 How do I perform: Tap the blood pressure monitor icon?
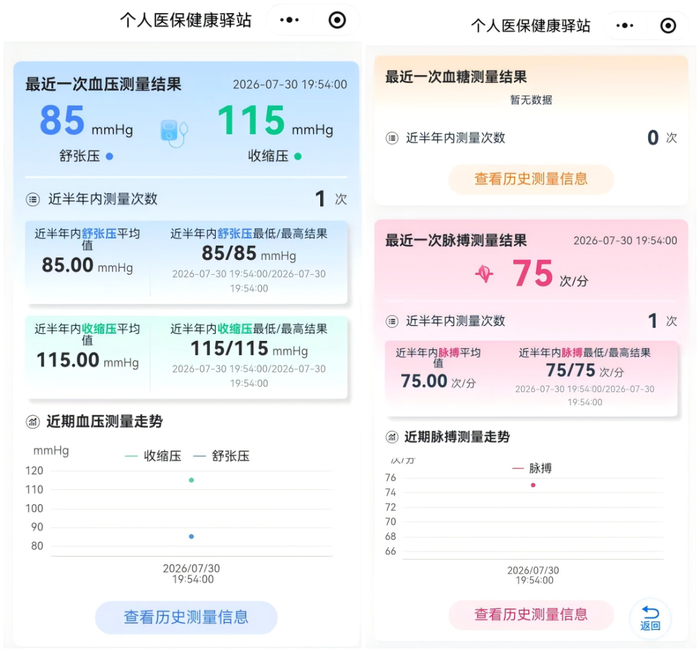point(174,133)
